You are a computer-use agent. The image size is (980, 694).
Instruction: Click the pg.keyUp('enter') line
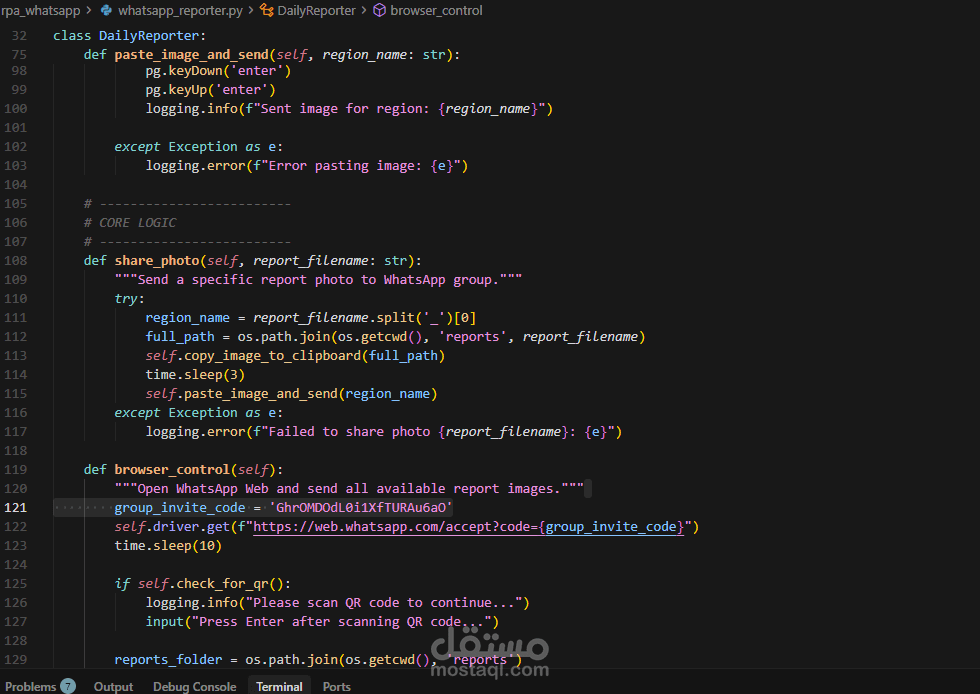point(211,90)
